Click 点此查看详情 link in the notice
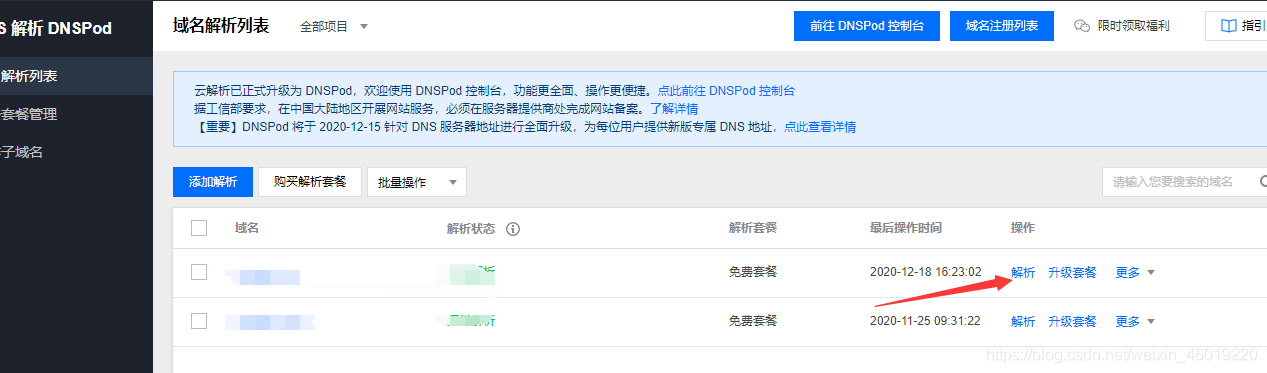Image resolution: width=1267 pixels, height=373 pixels. tap(820, 127)
